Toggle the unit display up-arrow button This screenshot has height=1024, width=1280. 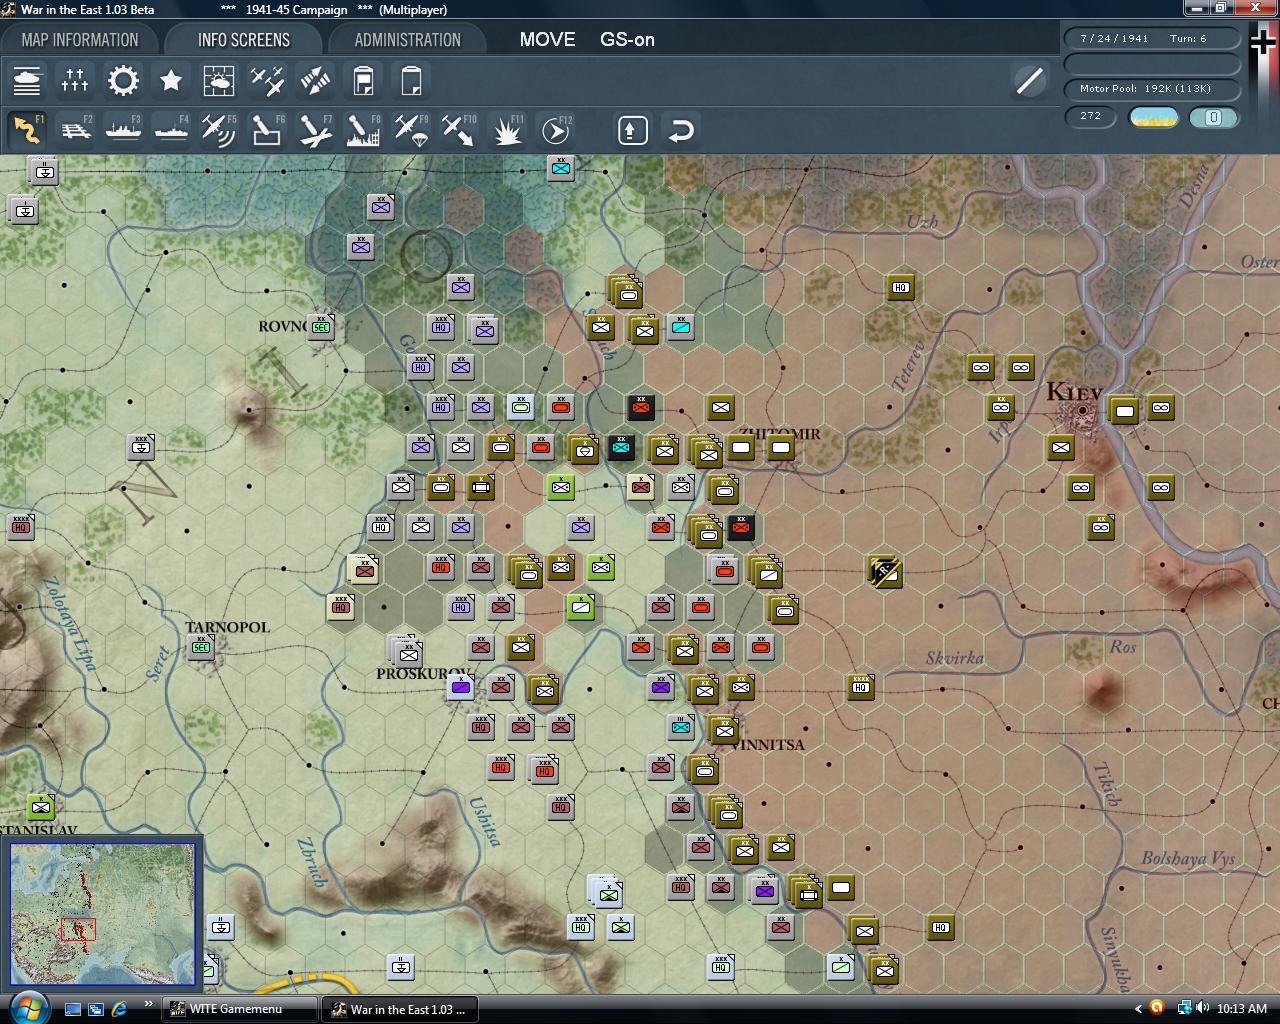[631, 129]
